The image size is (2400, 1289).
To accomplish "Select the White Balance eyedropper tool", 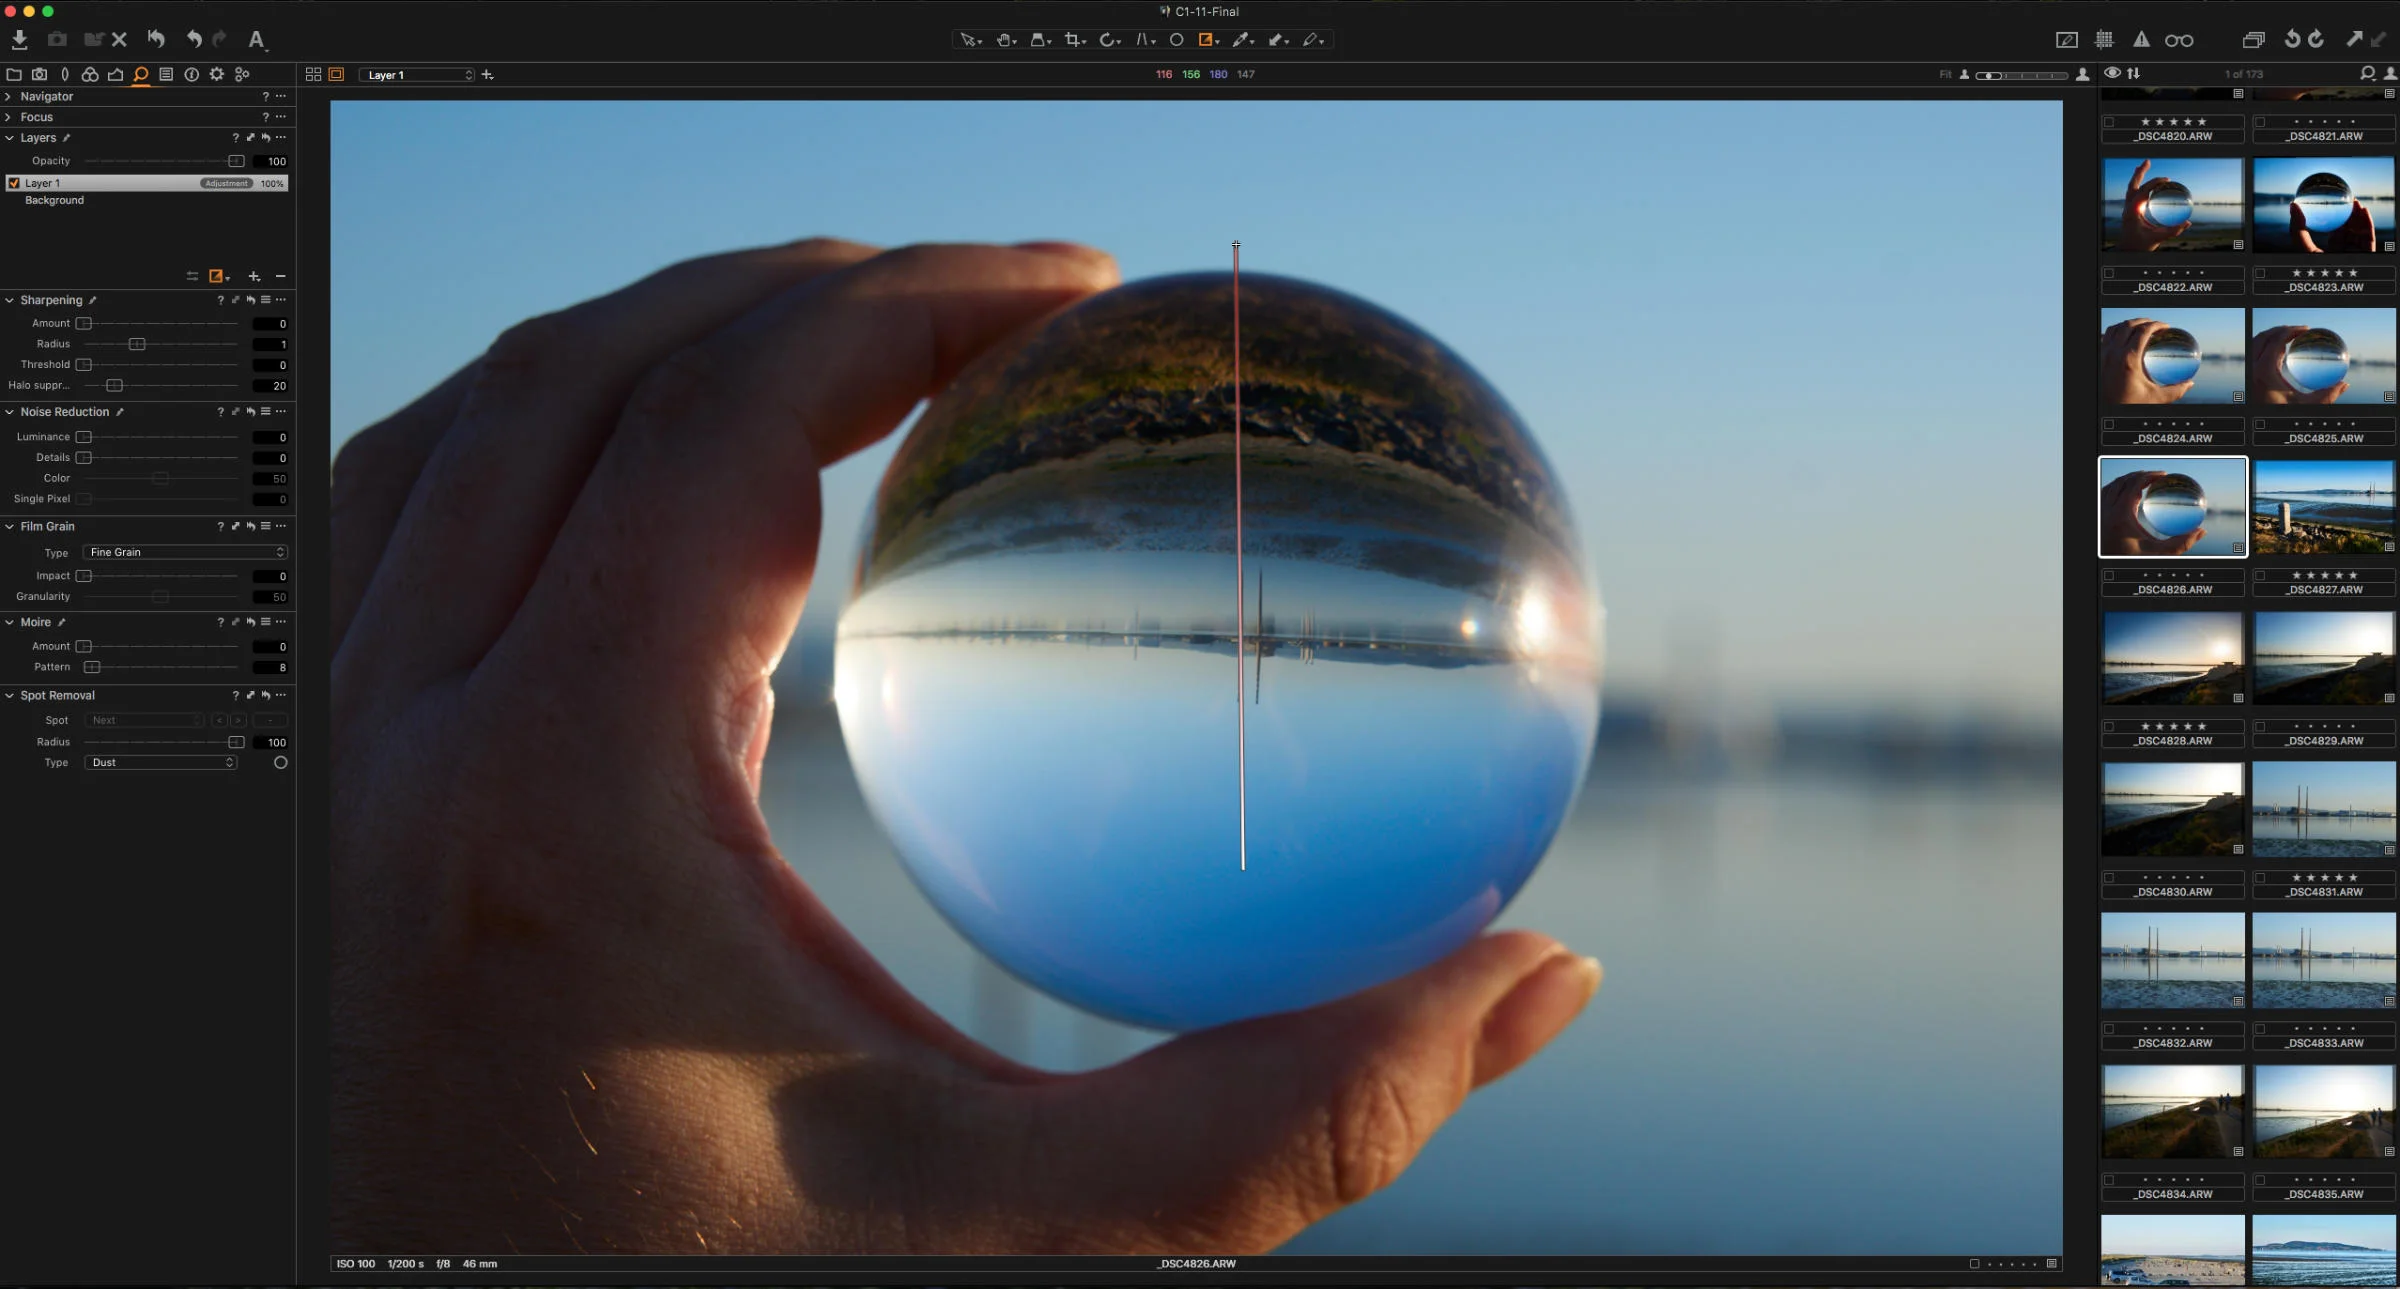I will (1243, 40).
